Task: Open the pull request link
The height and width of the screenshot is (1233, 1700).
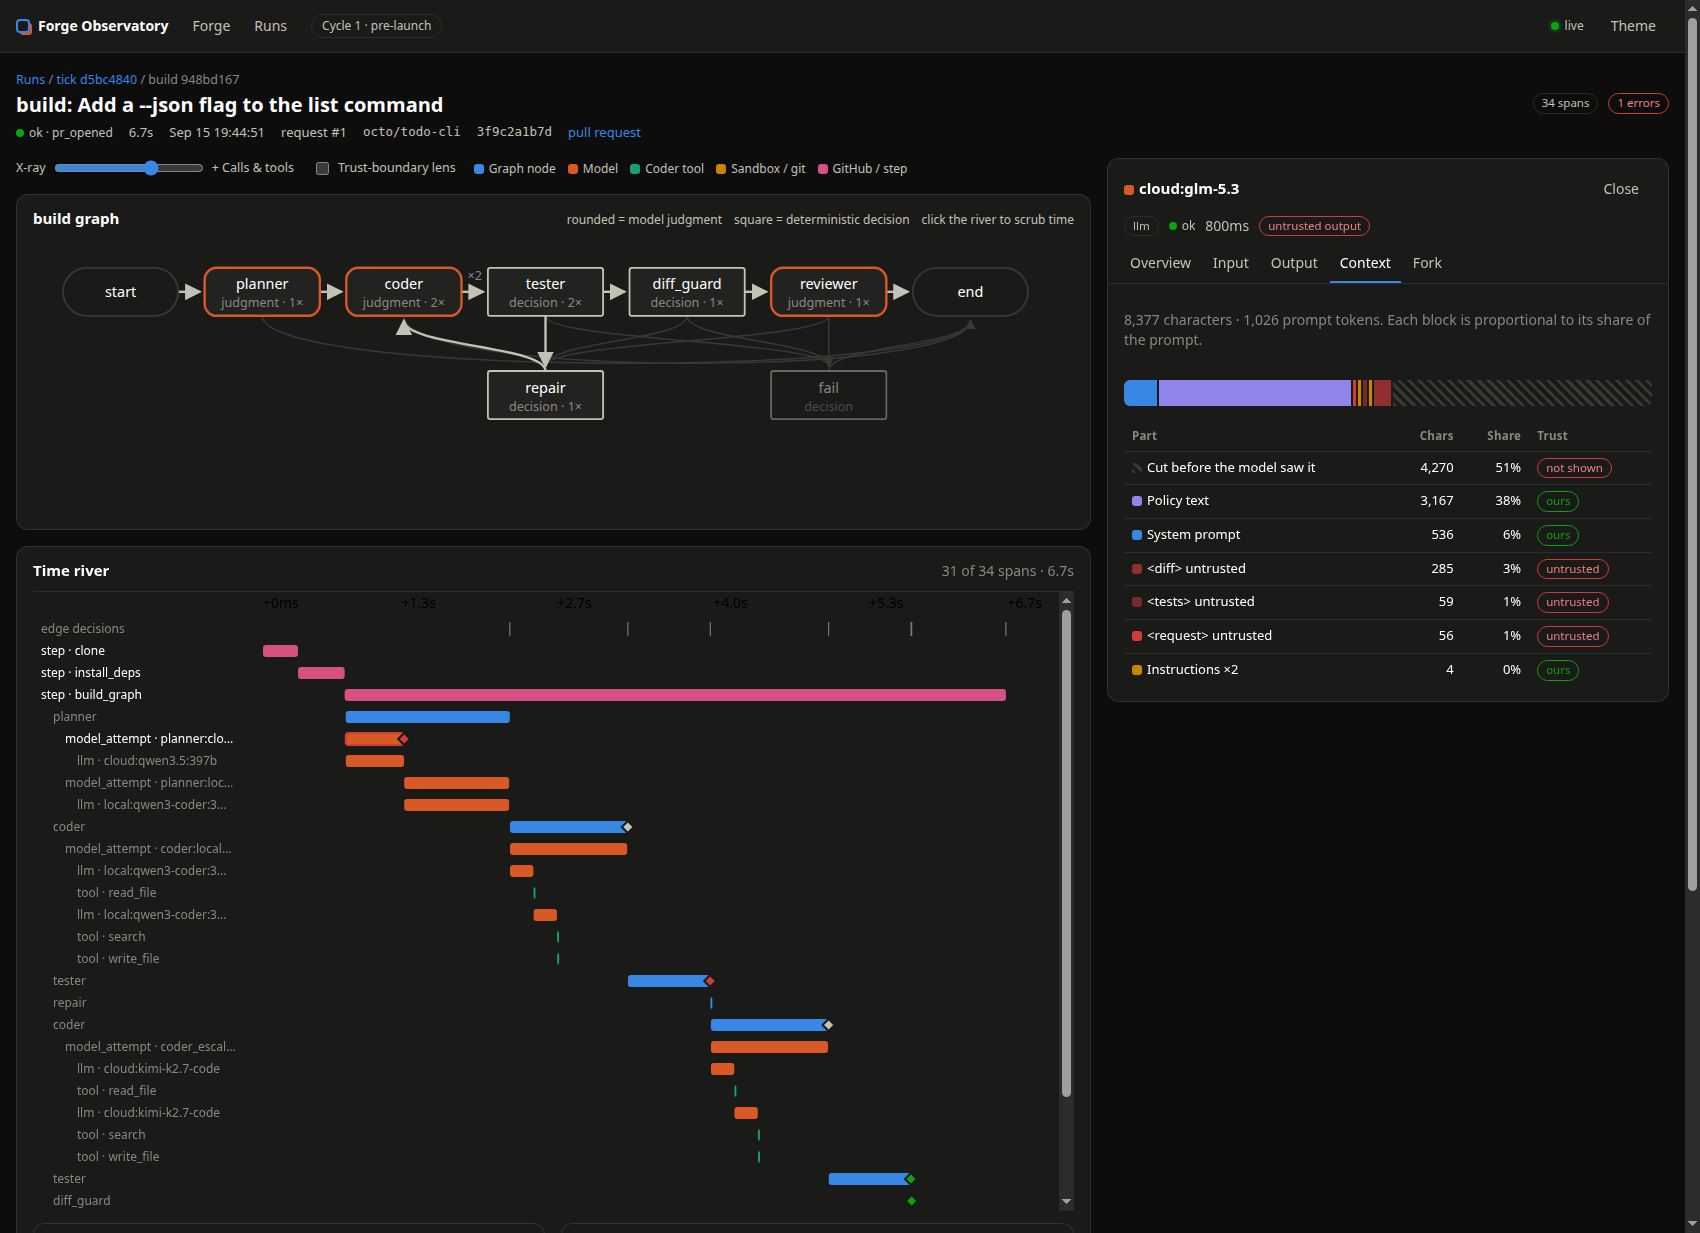Action: coord(604,132)
